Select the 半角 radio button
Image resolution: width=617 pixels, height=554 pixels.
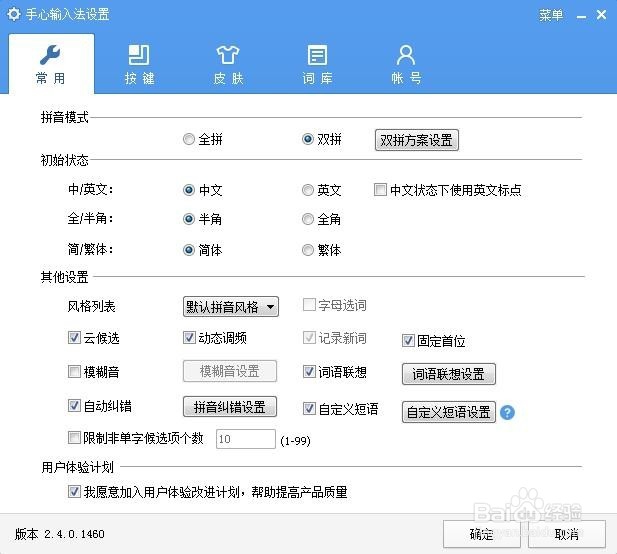189,219
